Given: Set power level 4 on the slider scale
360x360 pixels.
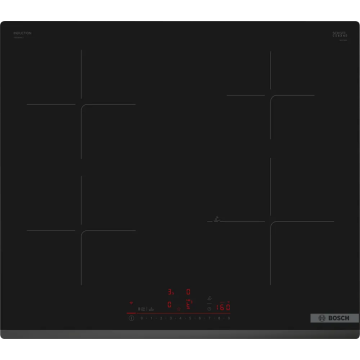Looking at the screenshot, I should pyautogui.click(x=180, y=318).
